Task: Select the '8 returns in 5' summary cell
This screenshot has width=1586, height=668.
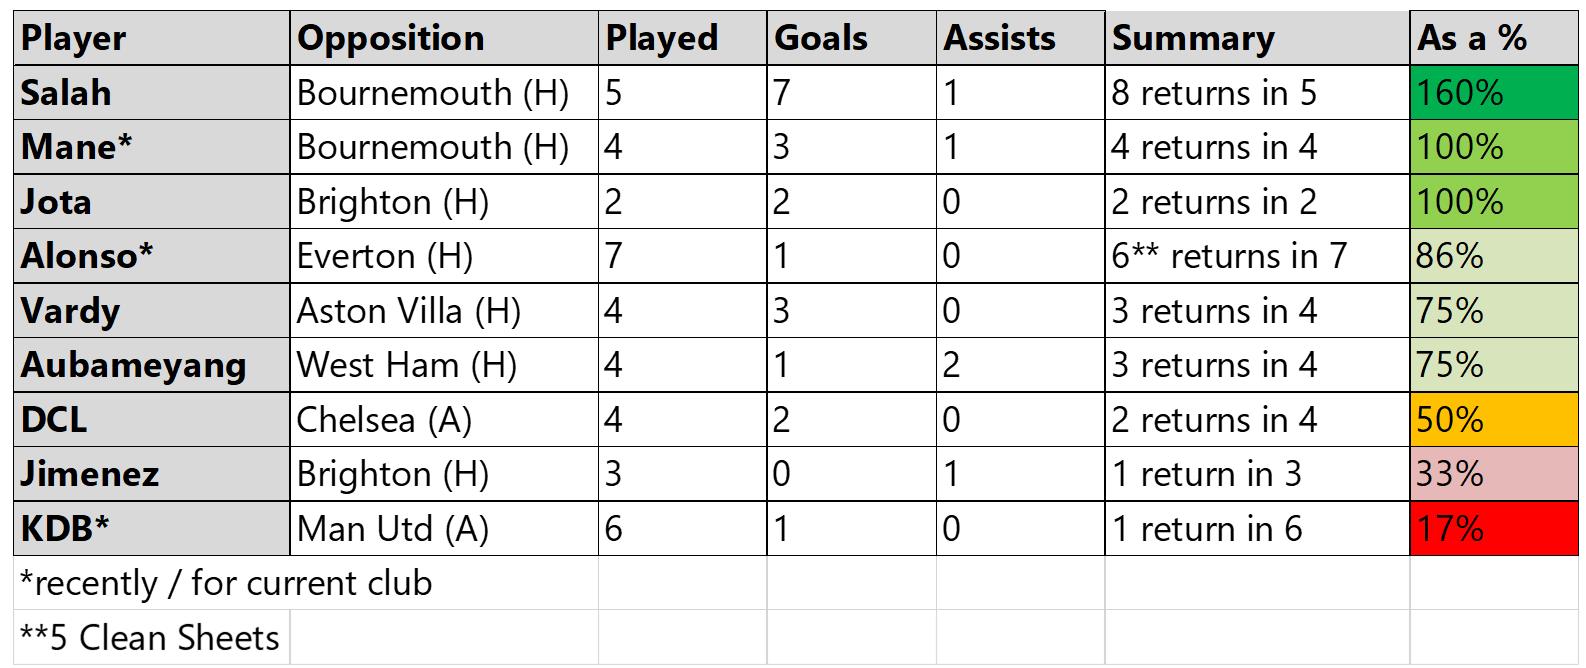Action: (x=1257, y=93)
